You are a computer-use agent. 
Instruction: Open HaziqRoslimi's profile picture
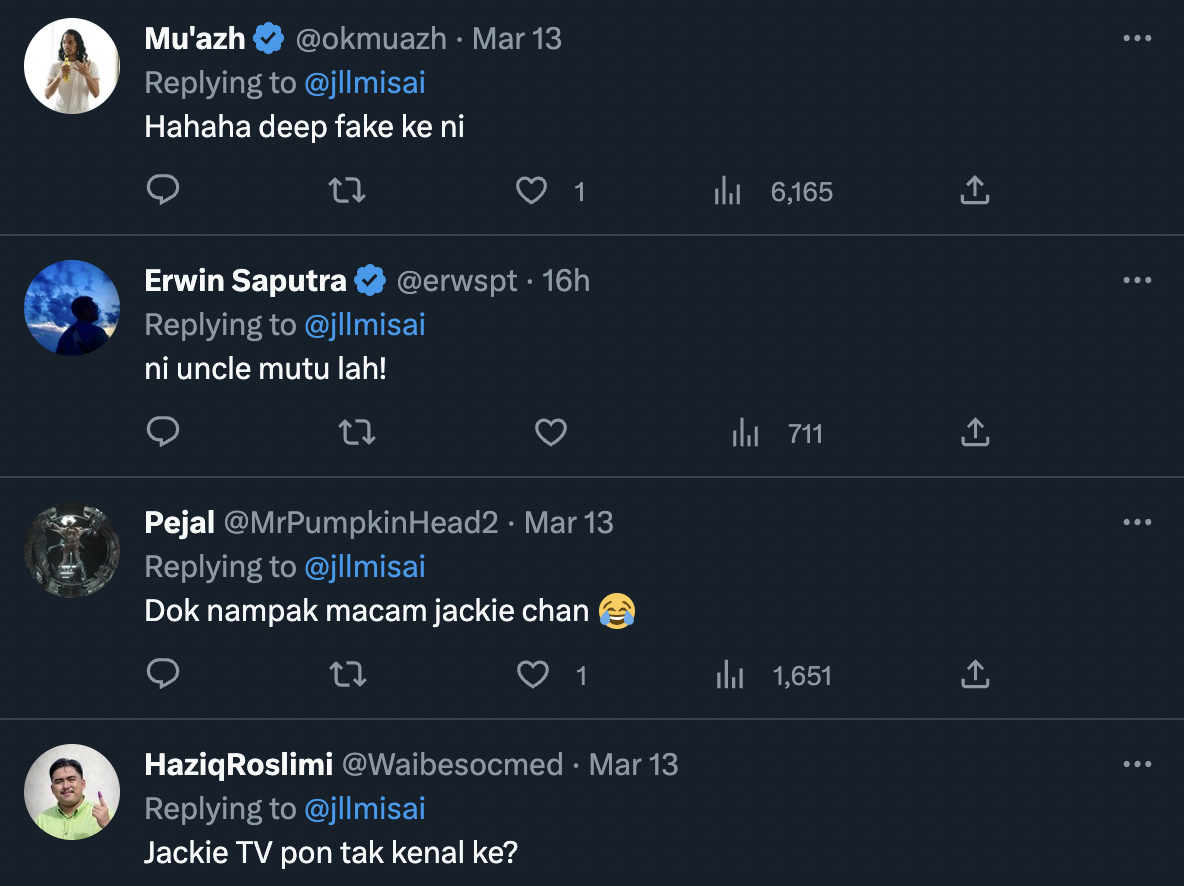(72, 792)
